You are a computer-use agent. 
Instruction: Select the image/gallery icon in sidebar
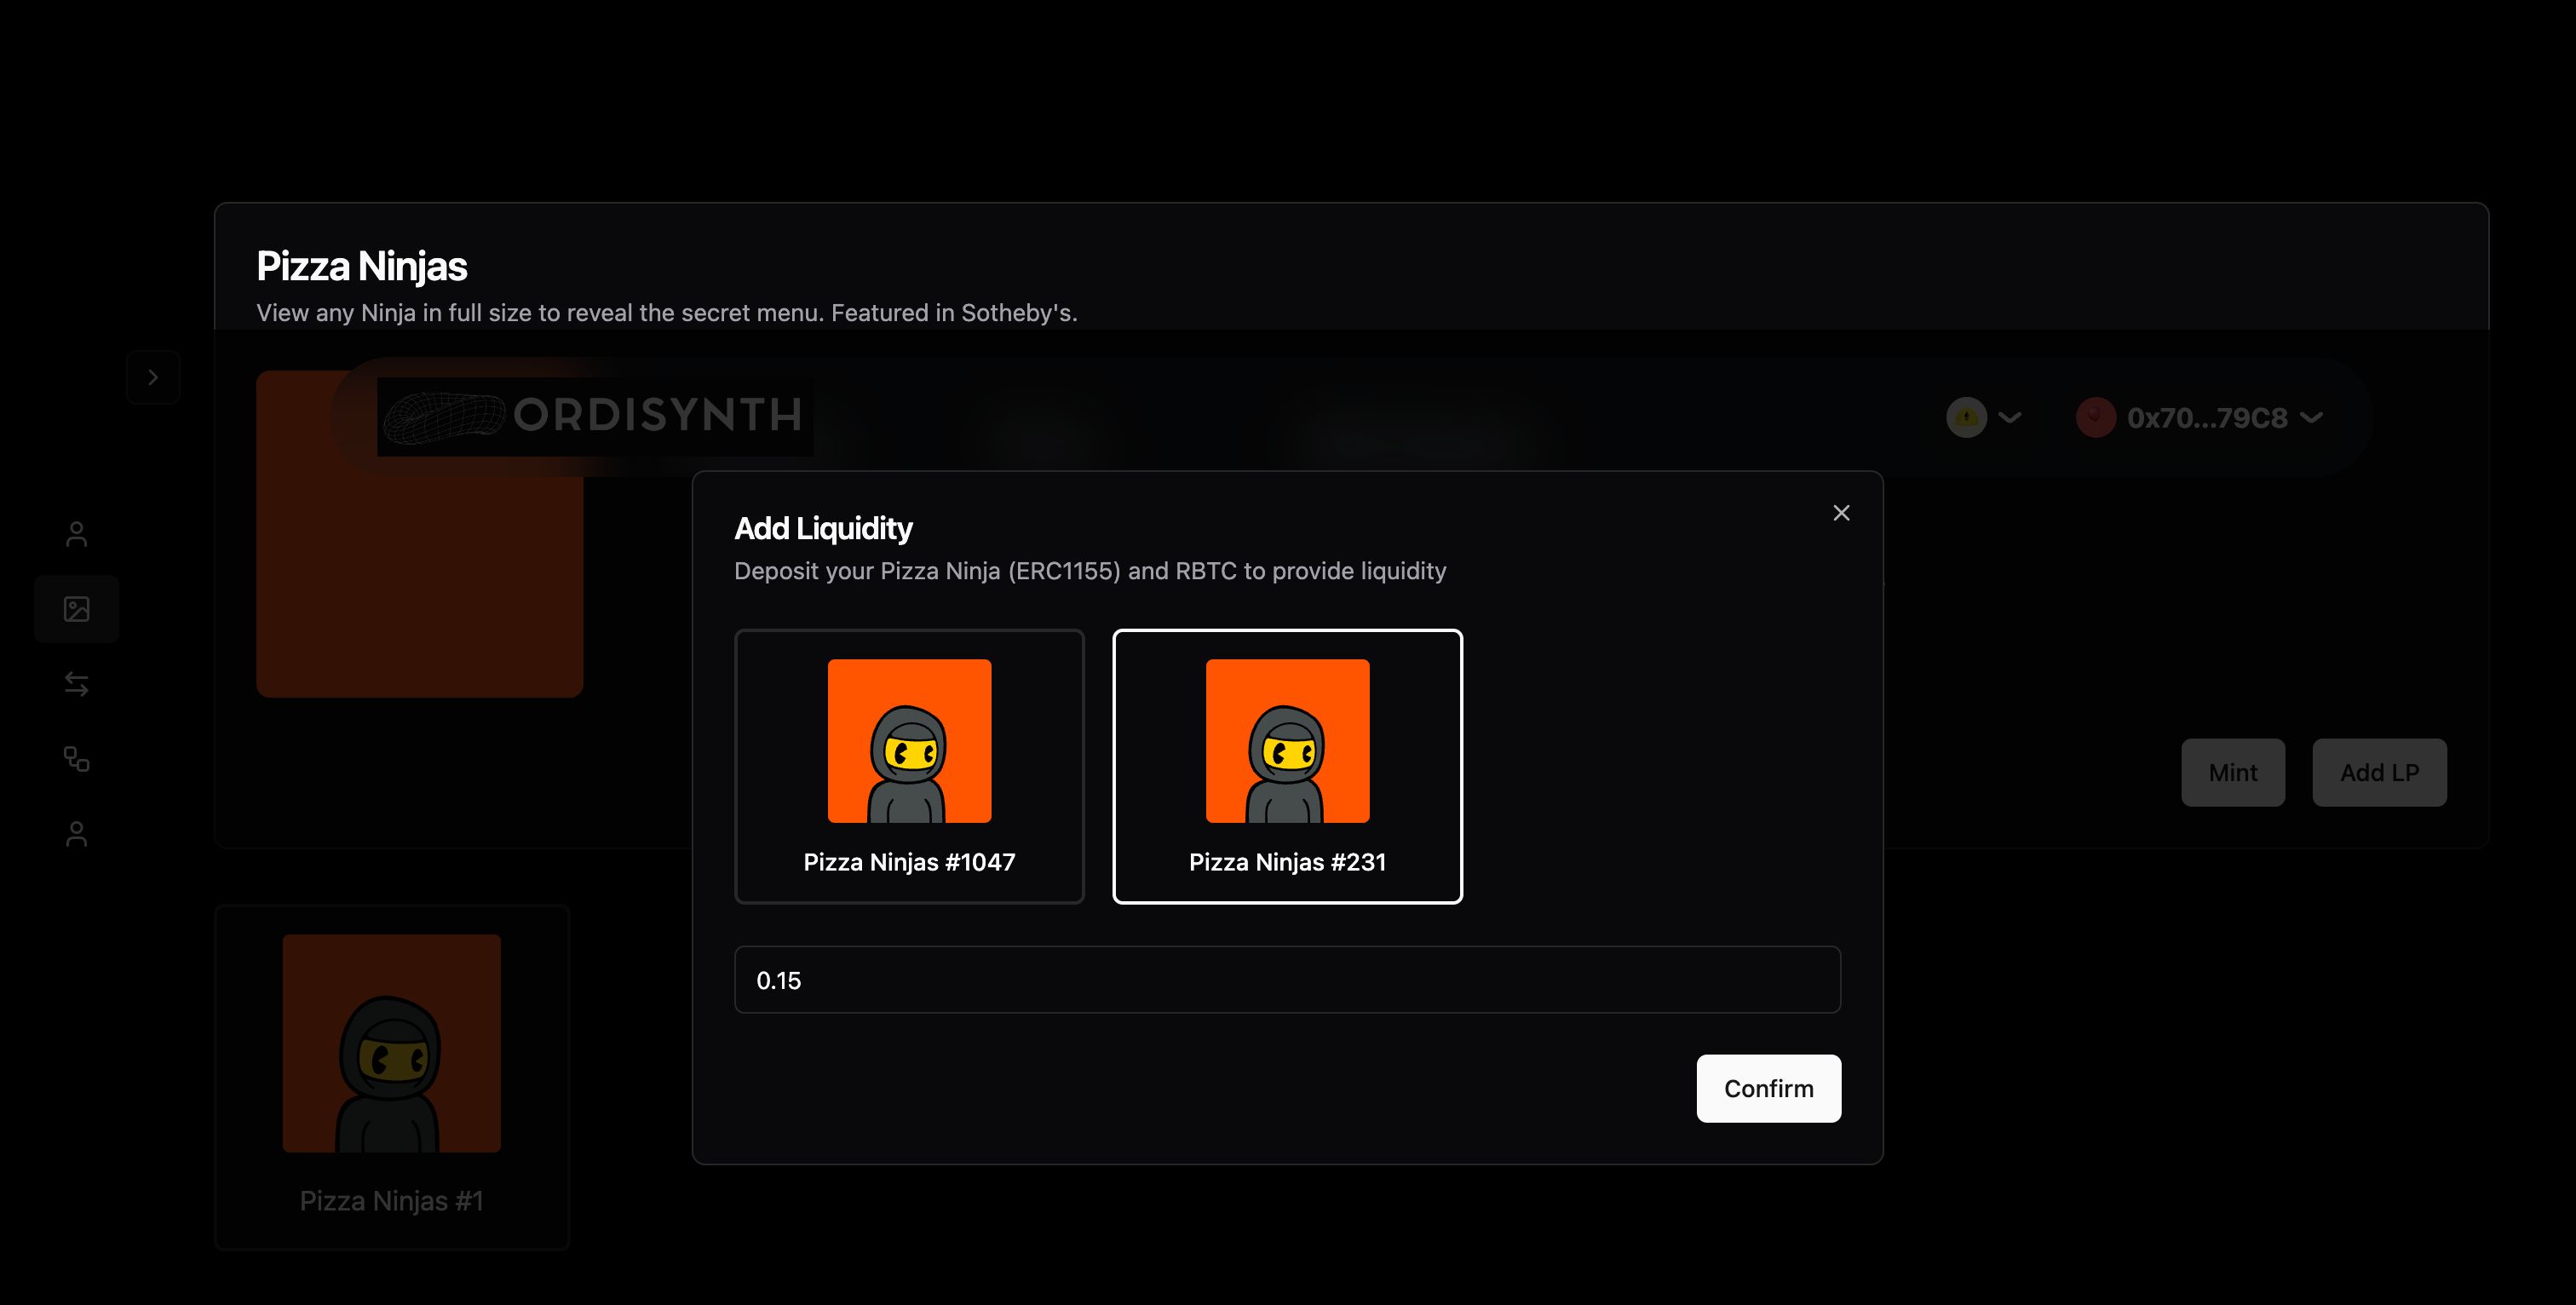tap(77, 607)
